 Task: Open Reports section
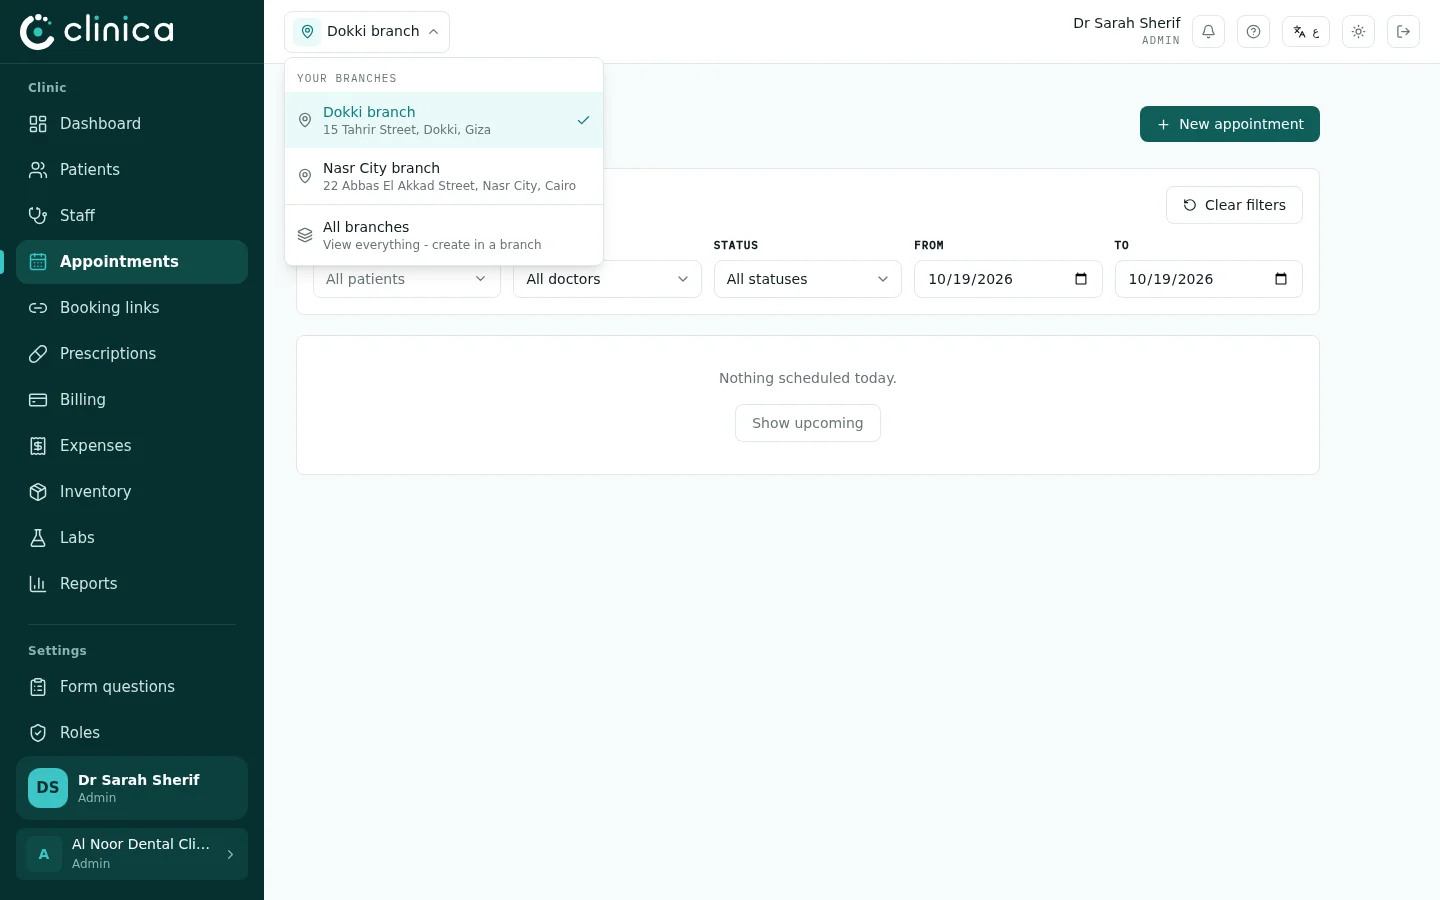pyautogui.click(x=132, y=584)
